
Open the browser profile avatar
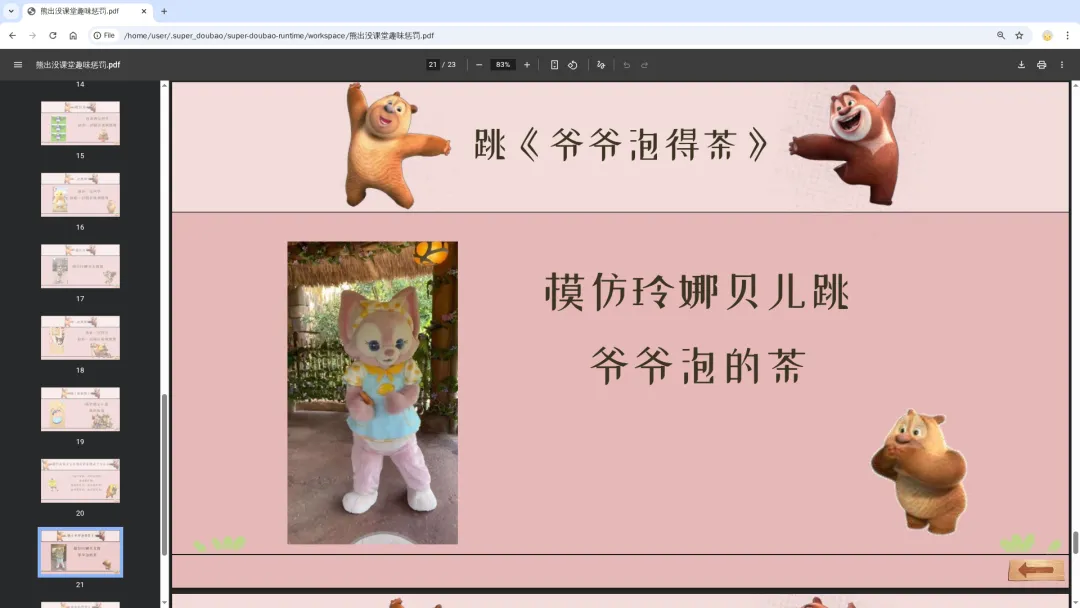point(1047,35)
